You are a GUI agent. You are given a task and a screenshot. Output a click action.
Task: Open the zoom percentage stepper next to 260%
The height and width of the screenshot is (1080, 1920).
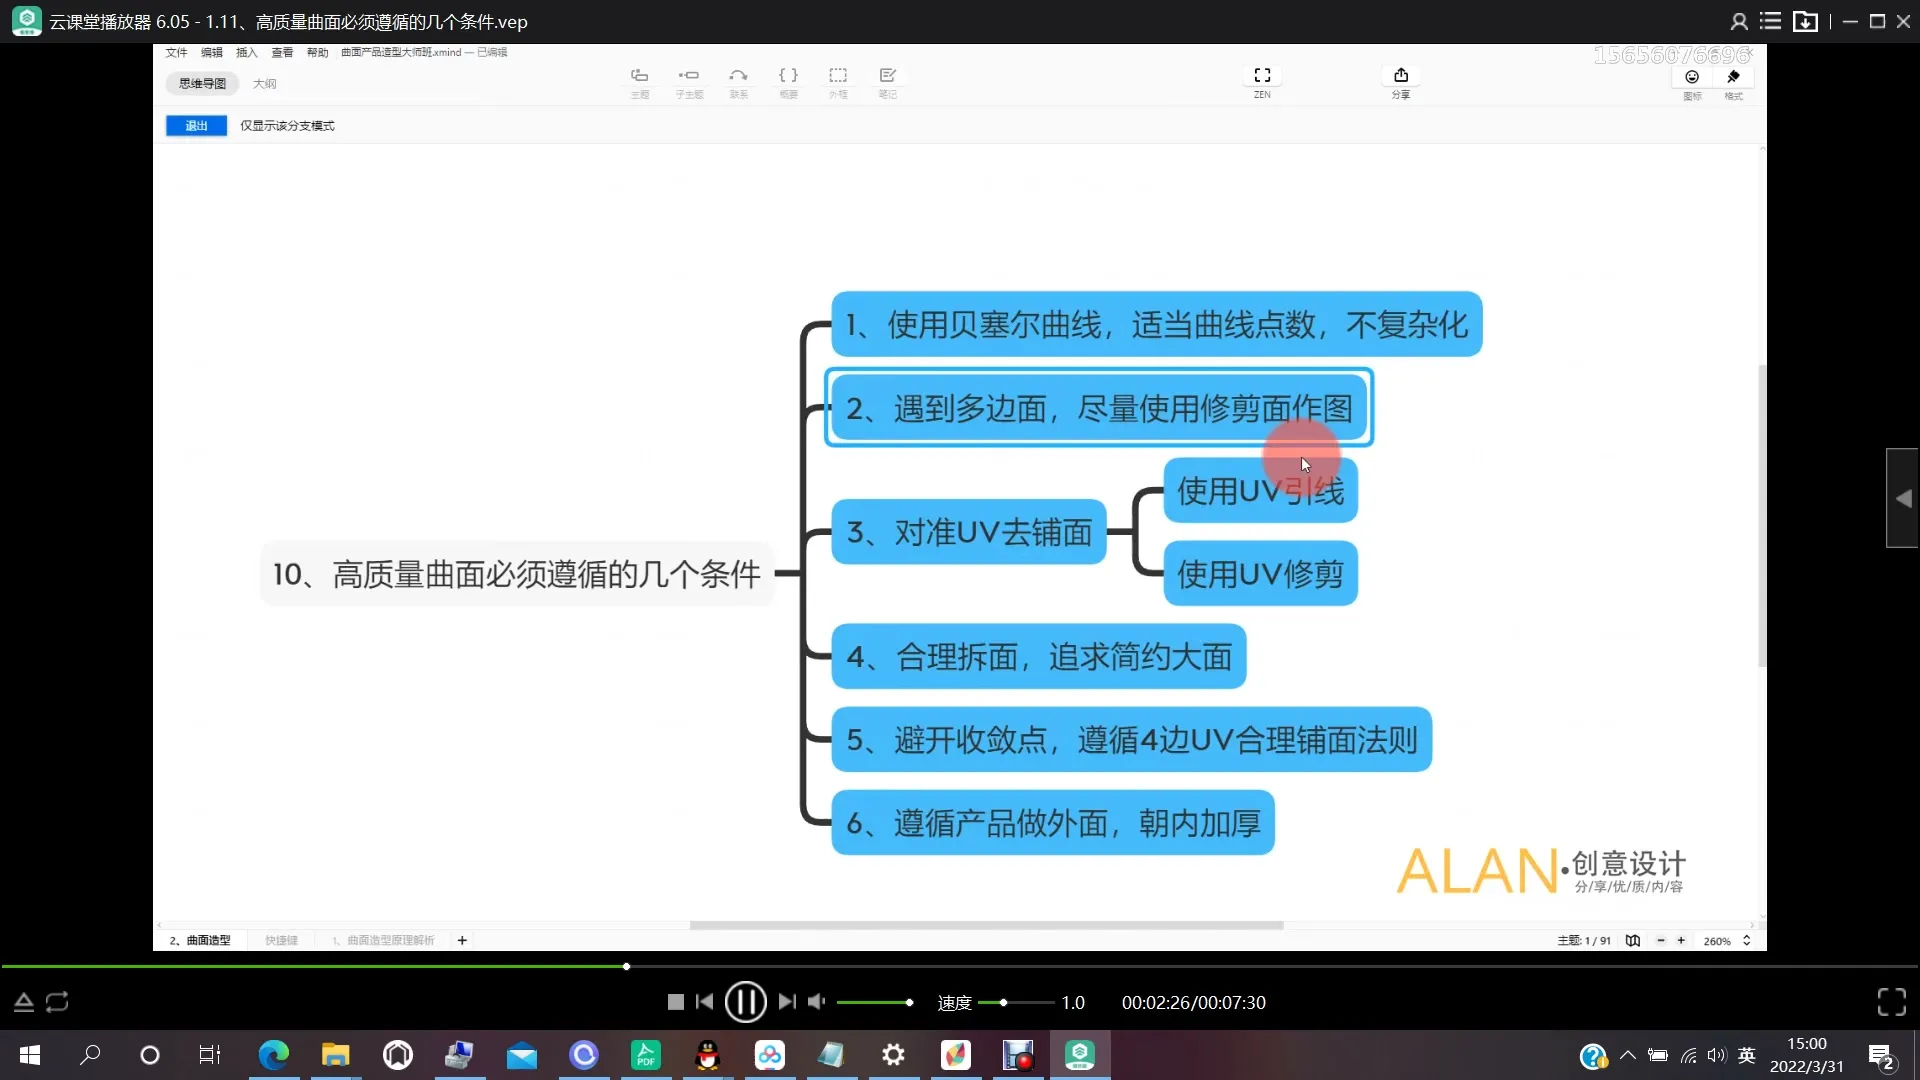pos(1747,941)
